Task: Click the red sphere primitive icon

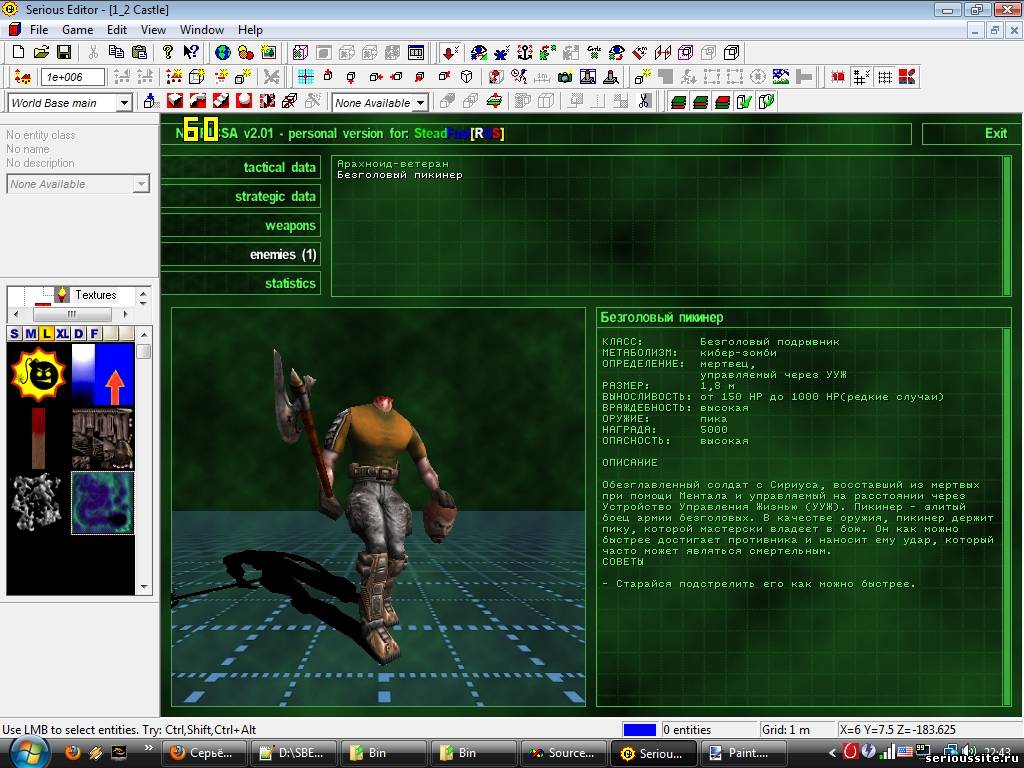Action: [x=244, y=101]
